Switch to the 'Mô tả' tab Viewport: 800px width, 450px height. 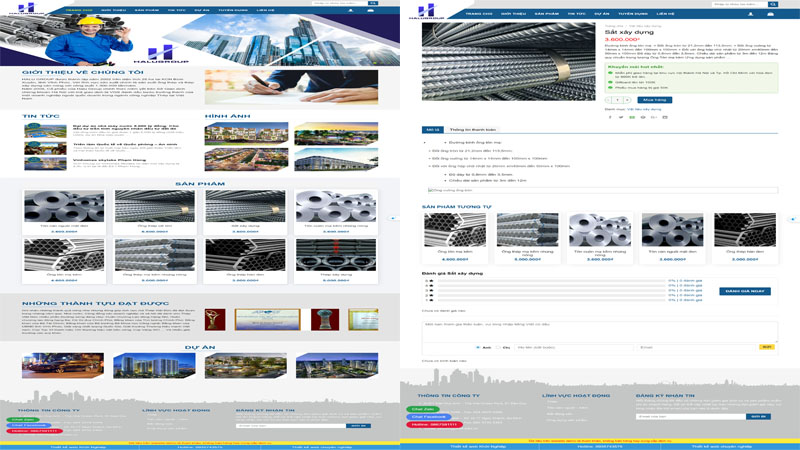click(x=433, y=130)
